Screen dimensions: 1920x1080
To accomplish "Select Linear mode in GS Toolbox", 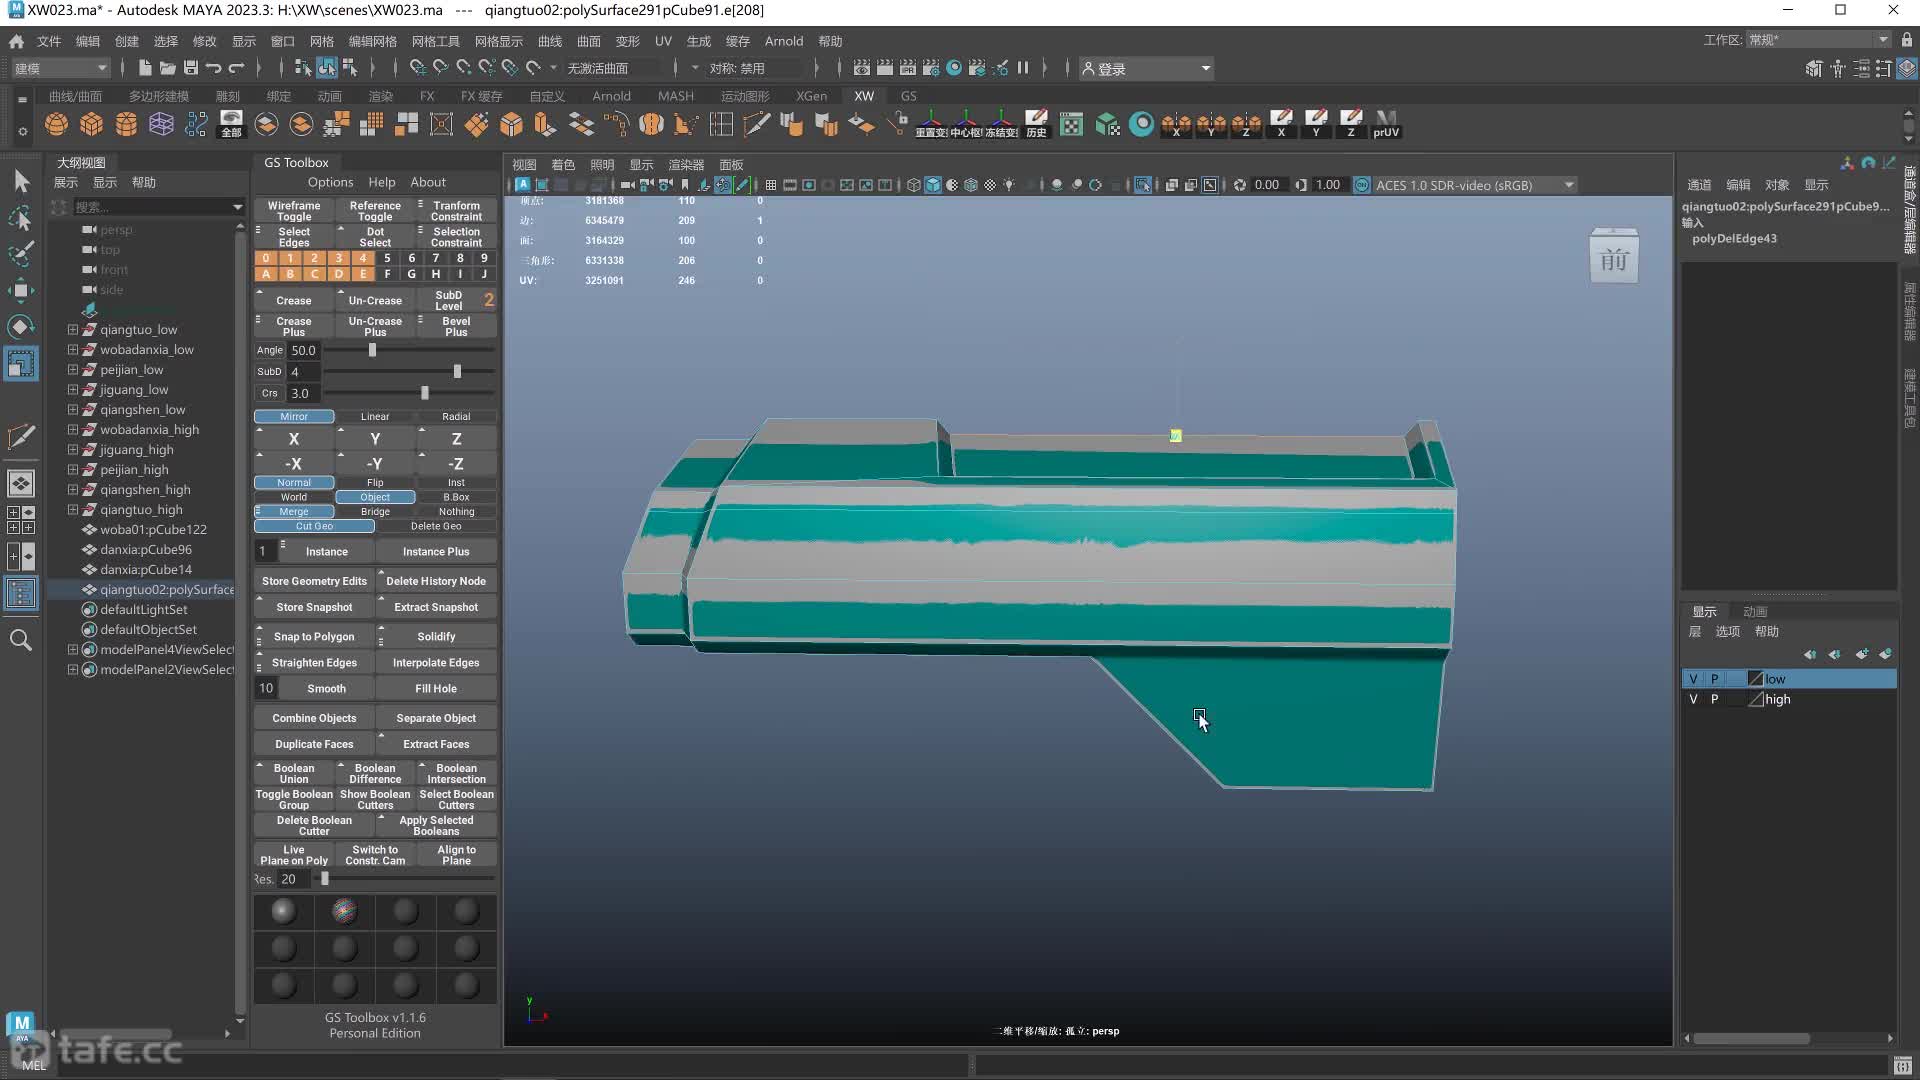I will [375, 416].
